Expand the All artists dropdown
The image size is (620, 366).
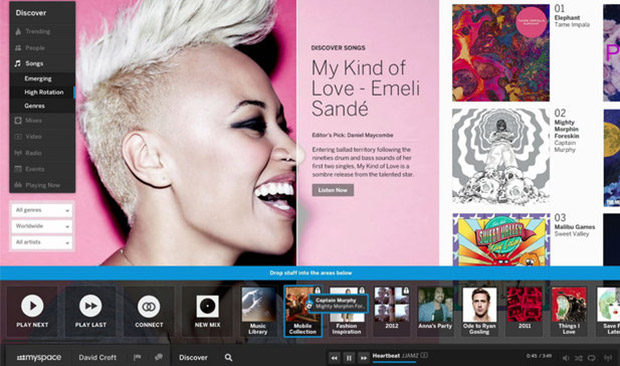(x=42, y=242)
